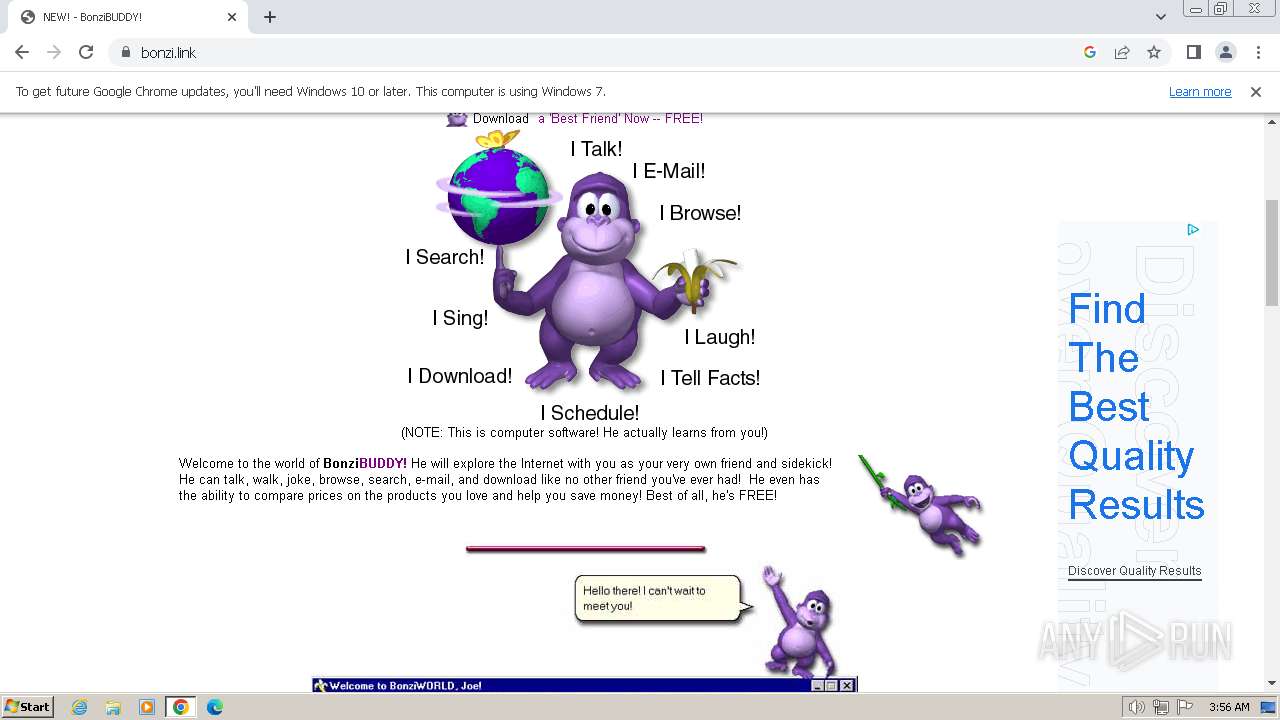The height and width of the screenshot is (720, 1280).
Task: Click the 'I Talk!' text
Action: (x=596, y=149)
